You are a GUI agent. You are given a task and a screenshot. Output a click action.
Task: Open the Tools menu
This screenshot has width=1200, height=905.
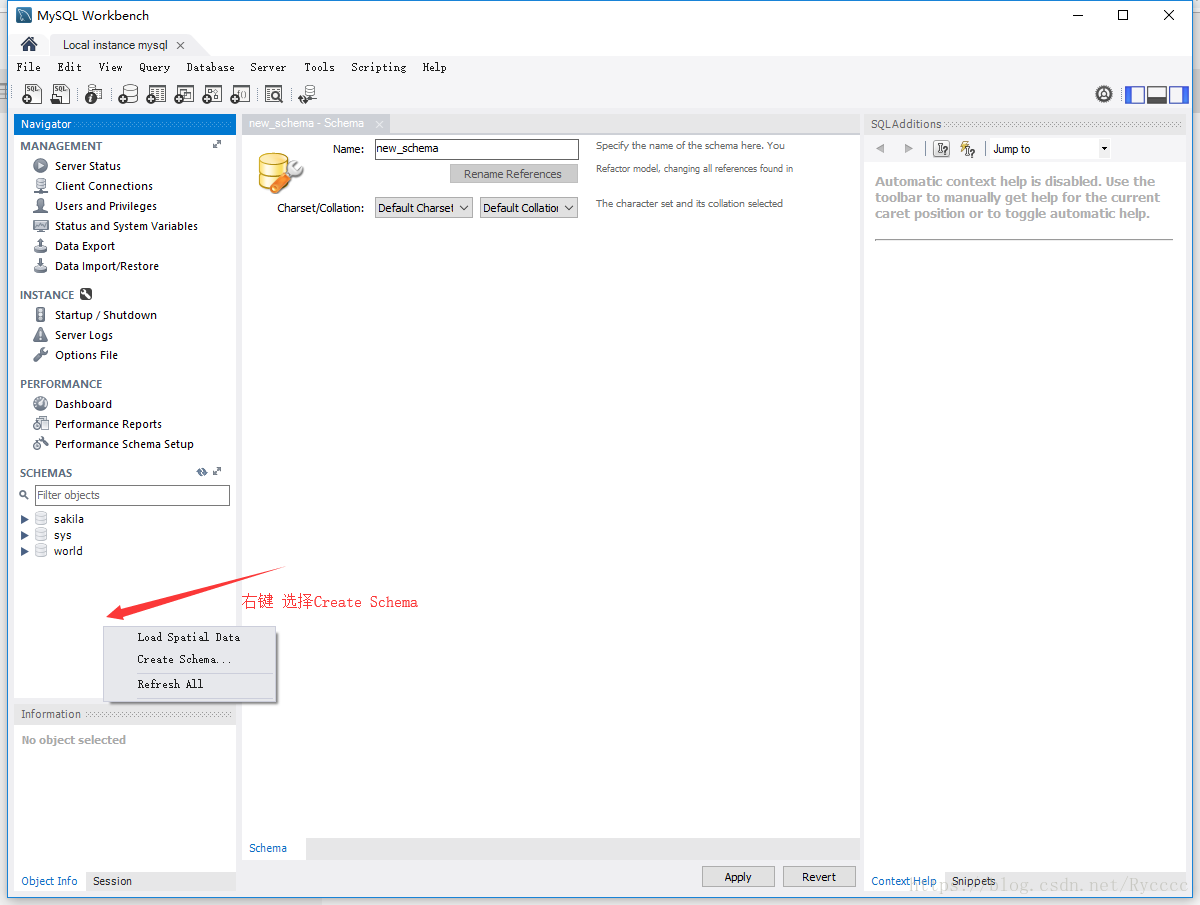[x=320, y=67]
